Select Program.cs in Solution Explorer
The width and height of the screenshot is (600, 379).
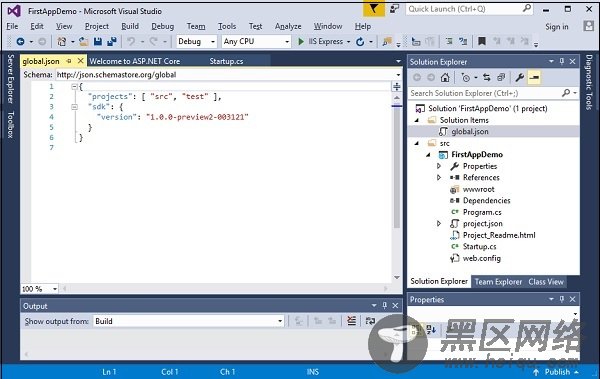click(482, 212)
